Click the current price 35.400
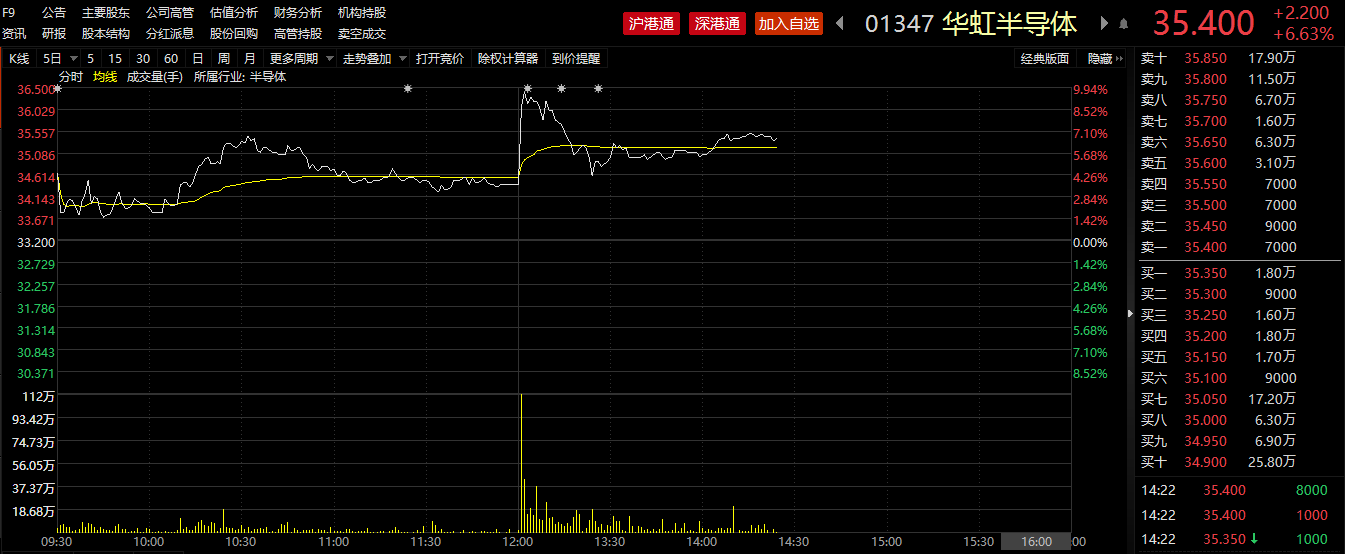1345x554 pixels. click(1203, 23)
